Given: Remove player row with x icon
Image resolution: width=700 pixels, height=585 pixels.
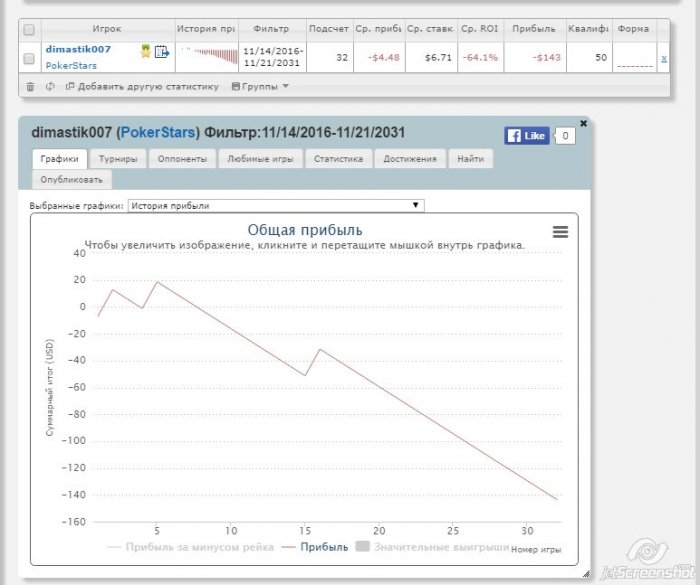Looking at the screenshot, I should [663, 59].
